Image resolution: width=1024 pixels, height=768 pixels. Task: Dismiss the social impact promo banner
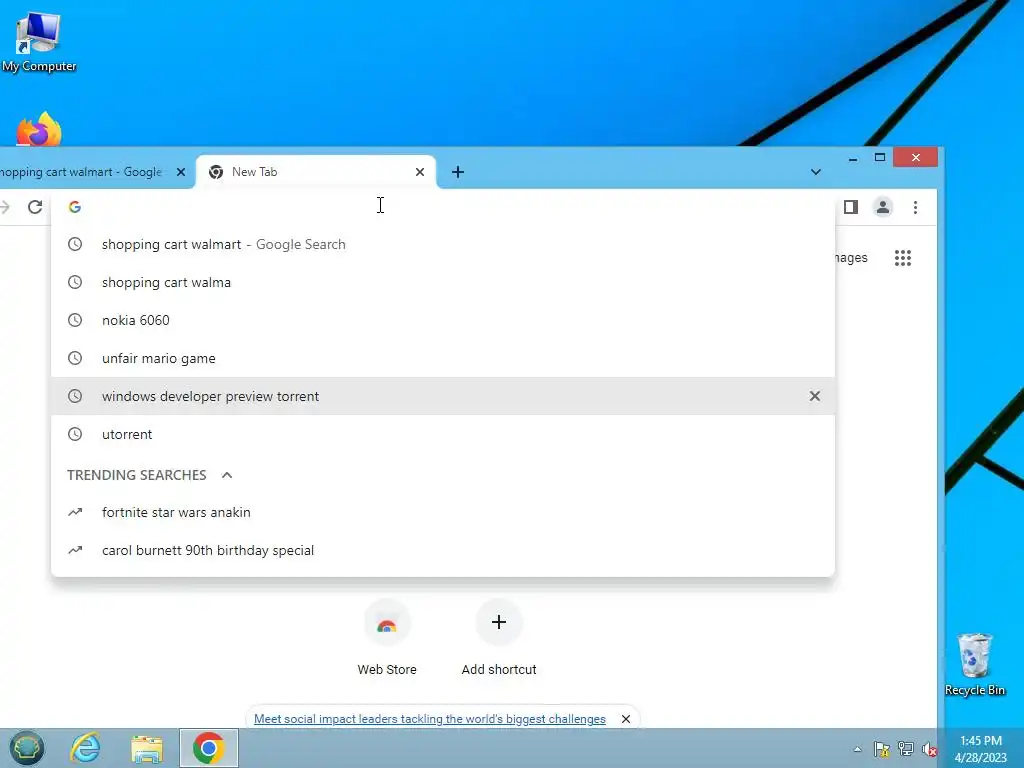coord(626,719)
